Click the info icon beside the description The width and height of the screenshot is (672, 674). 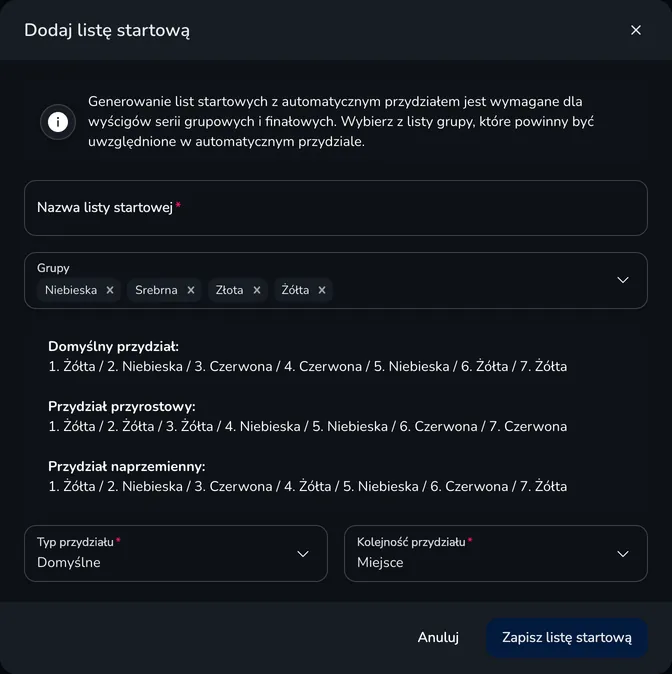(x=58, y=122)
